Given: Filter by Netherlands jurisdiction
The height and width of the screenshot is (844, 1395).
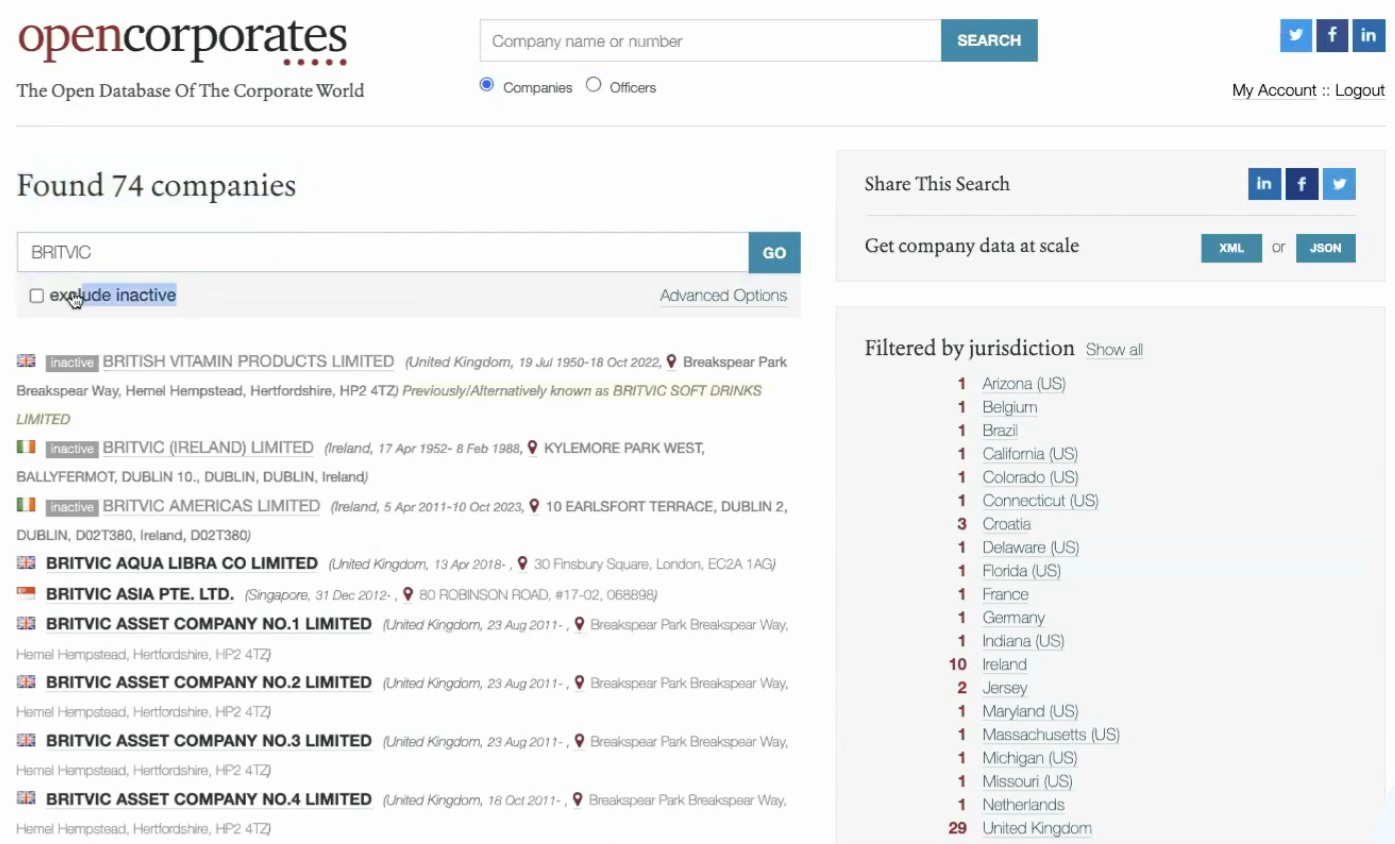Looking at the screenshot, I should 1023,805.
